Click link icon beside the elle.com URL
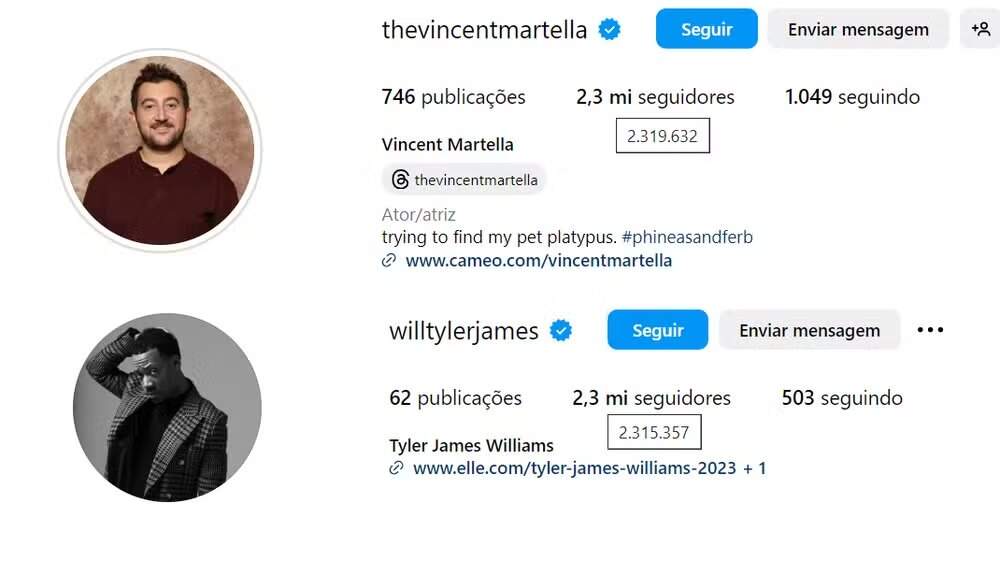 (396, 468)
